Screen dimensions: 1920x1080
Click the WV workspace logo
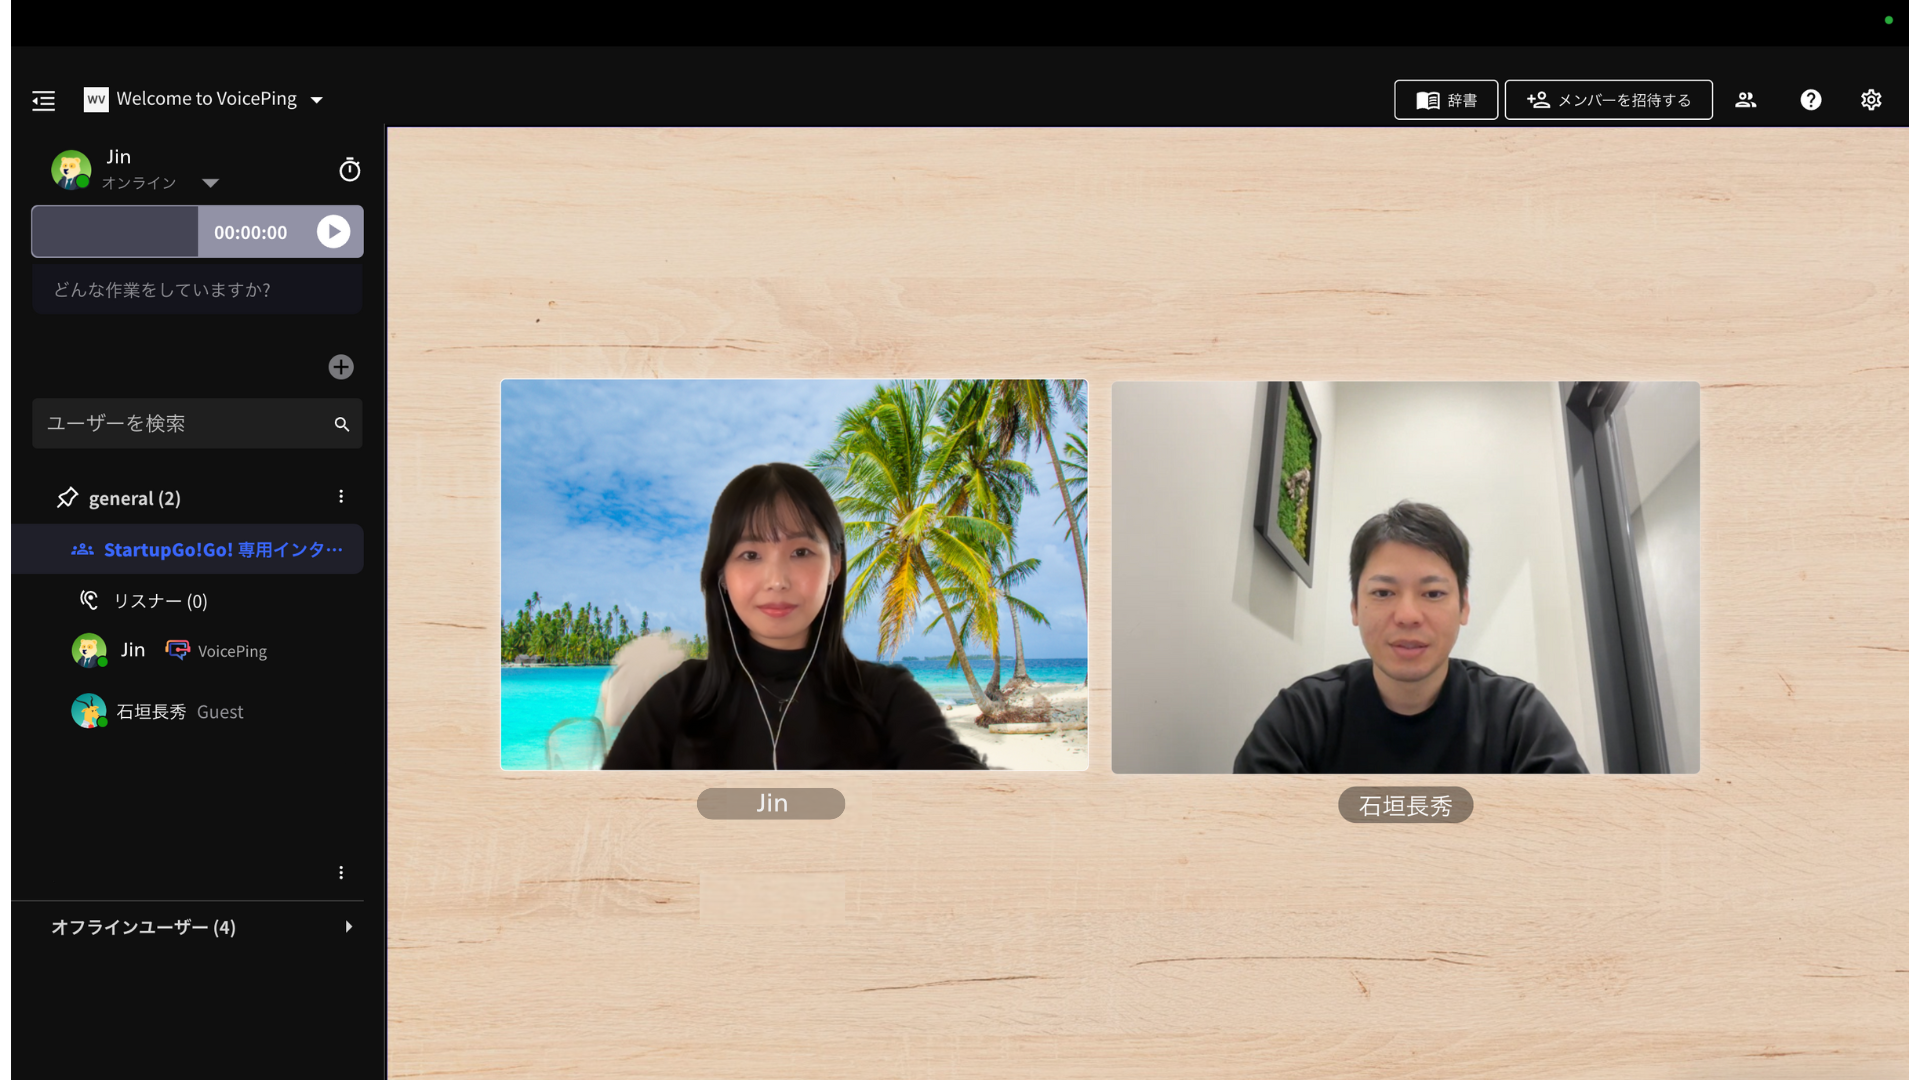click(x=95, y=99)
